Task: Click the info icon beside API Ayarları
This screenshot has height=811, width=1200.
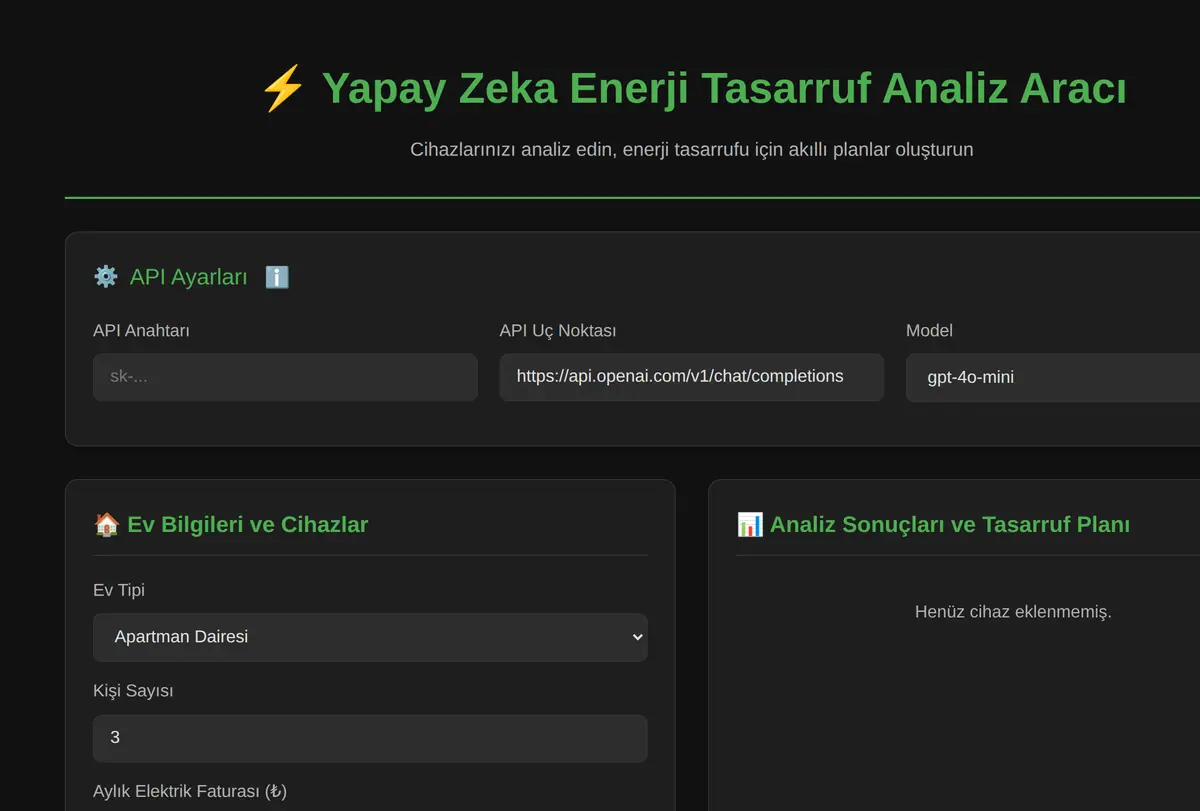Action: pos(277,277)
